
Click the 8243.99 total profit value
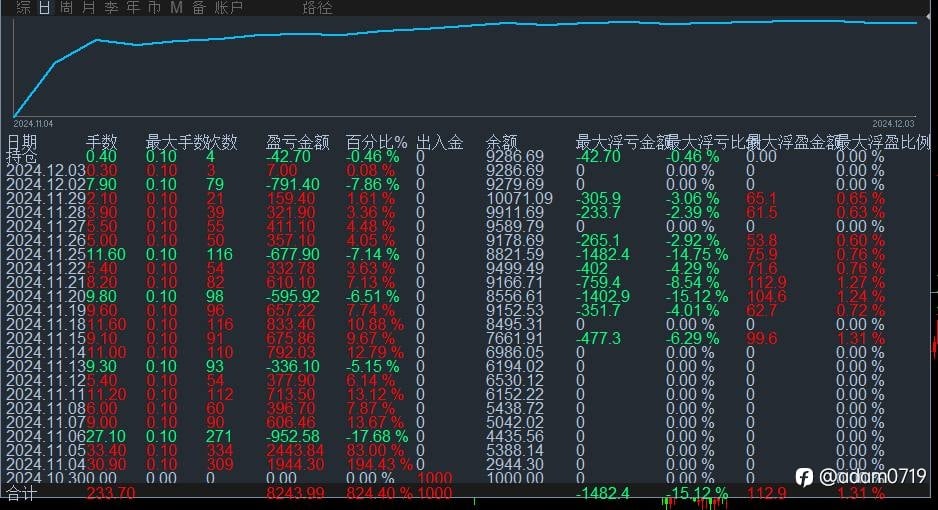click(295, 494)
